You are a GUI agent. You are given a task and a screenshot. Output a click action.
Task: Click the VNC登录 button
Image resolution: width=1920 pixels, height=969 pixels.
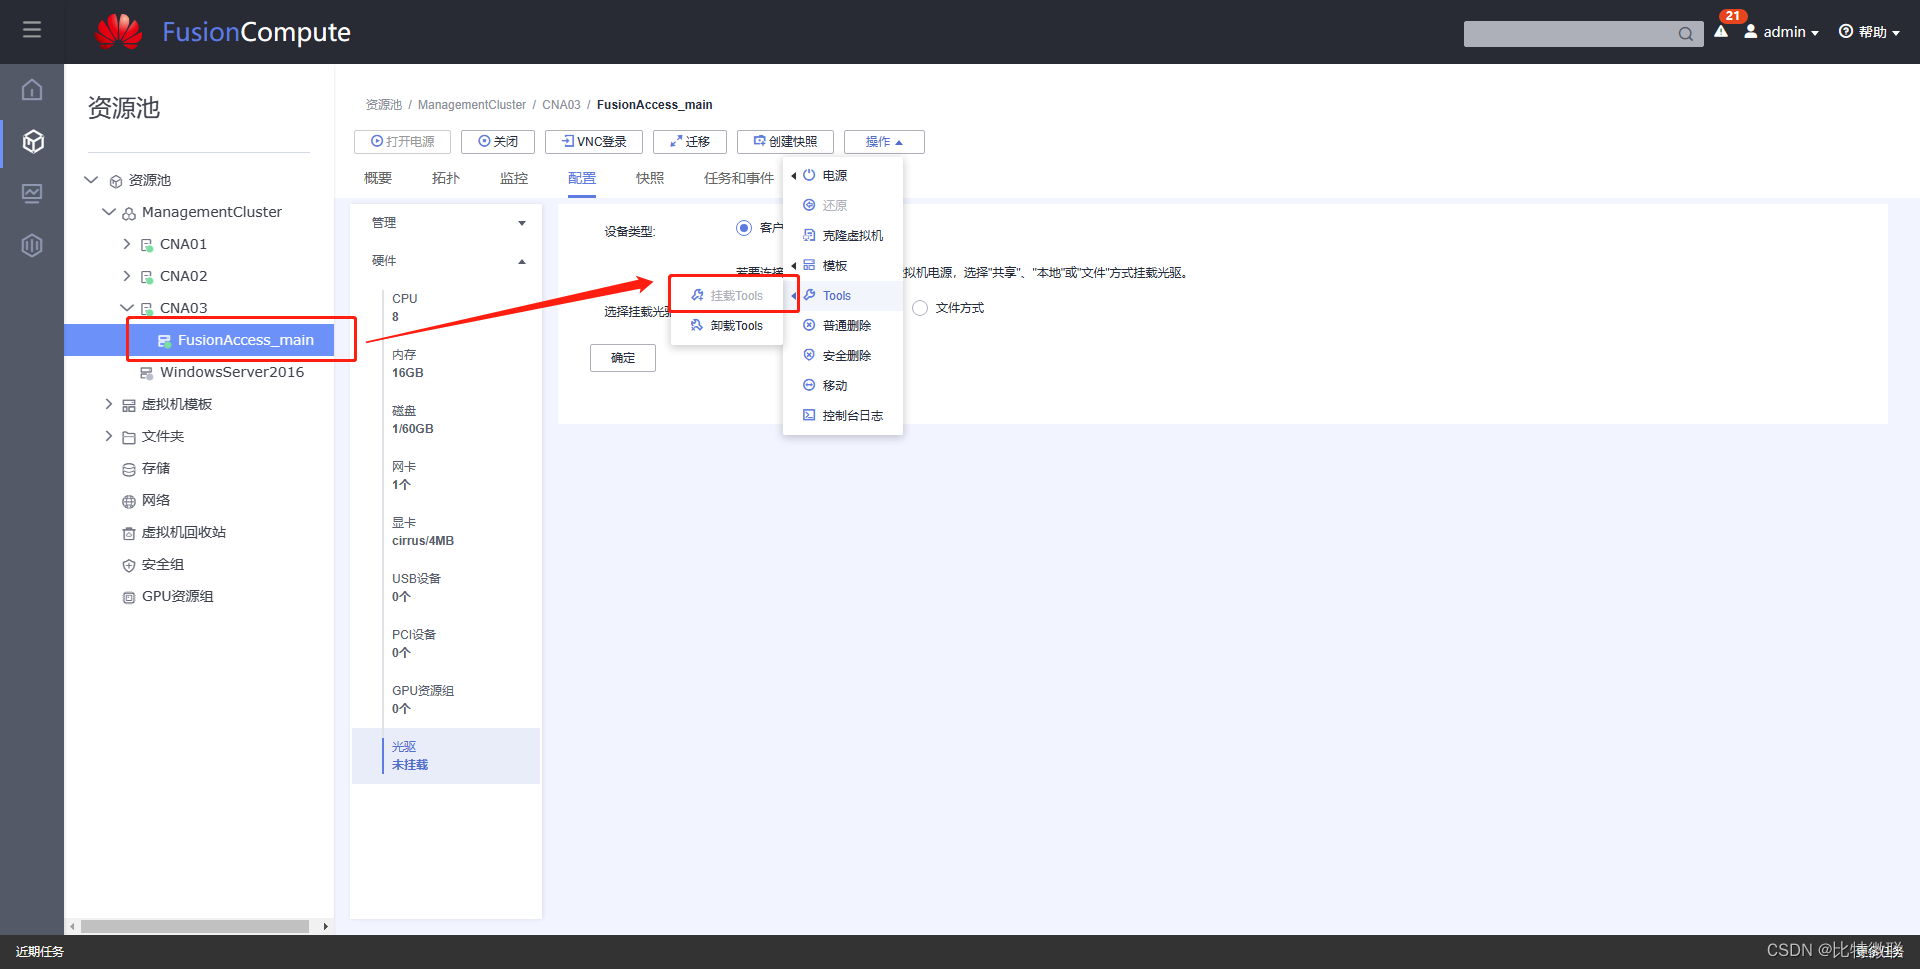[593, 141]
